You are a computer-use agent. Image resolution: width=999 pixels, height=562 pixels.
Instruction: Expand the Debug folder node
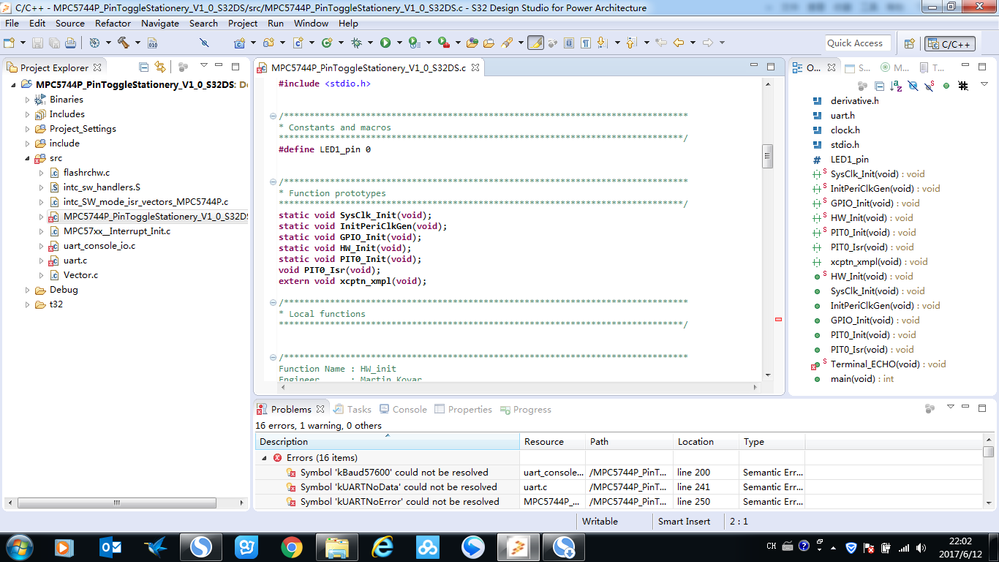[27, 290]
